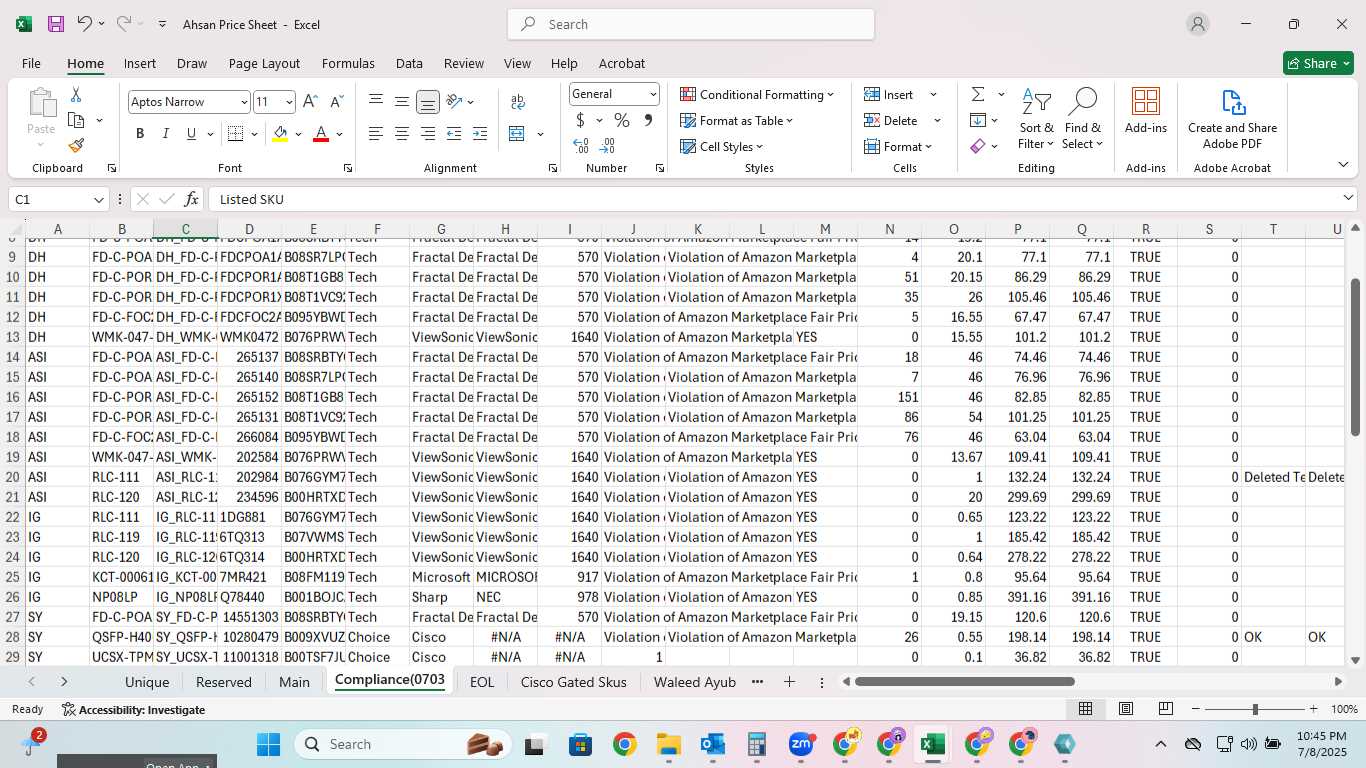Toggle Bottom Align for cell
1366x768 pixels.
pyautogui.click(x=428, y=102)
